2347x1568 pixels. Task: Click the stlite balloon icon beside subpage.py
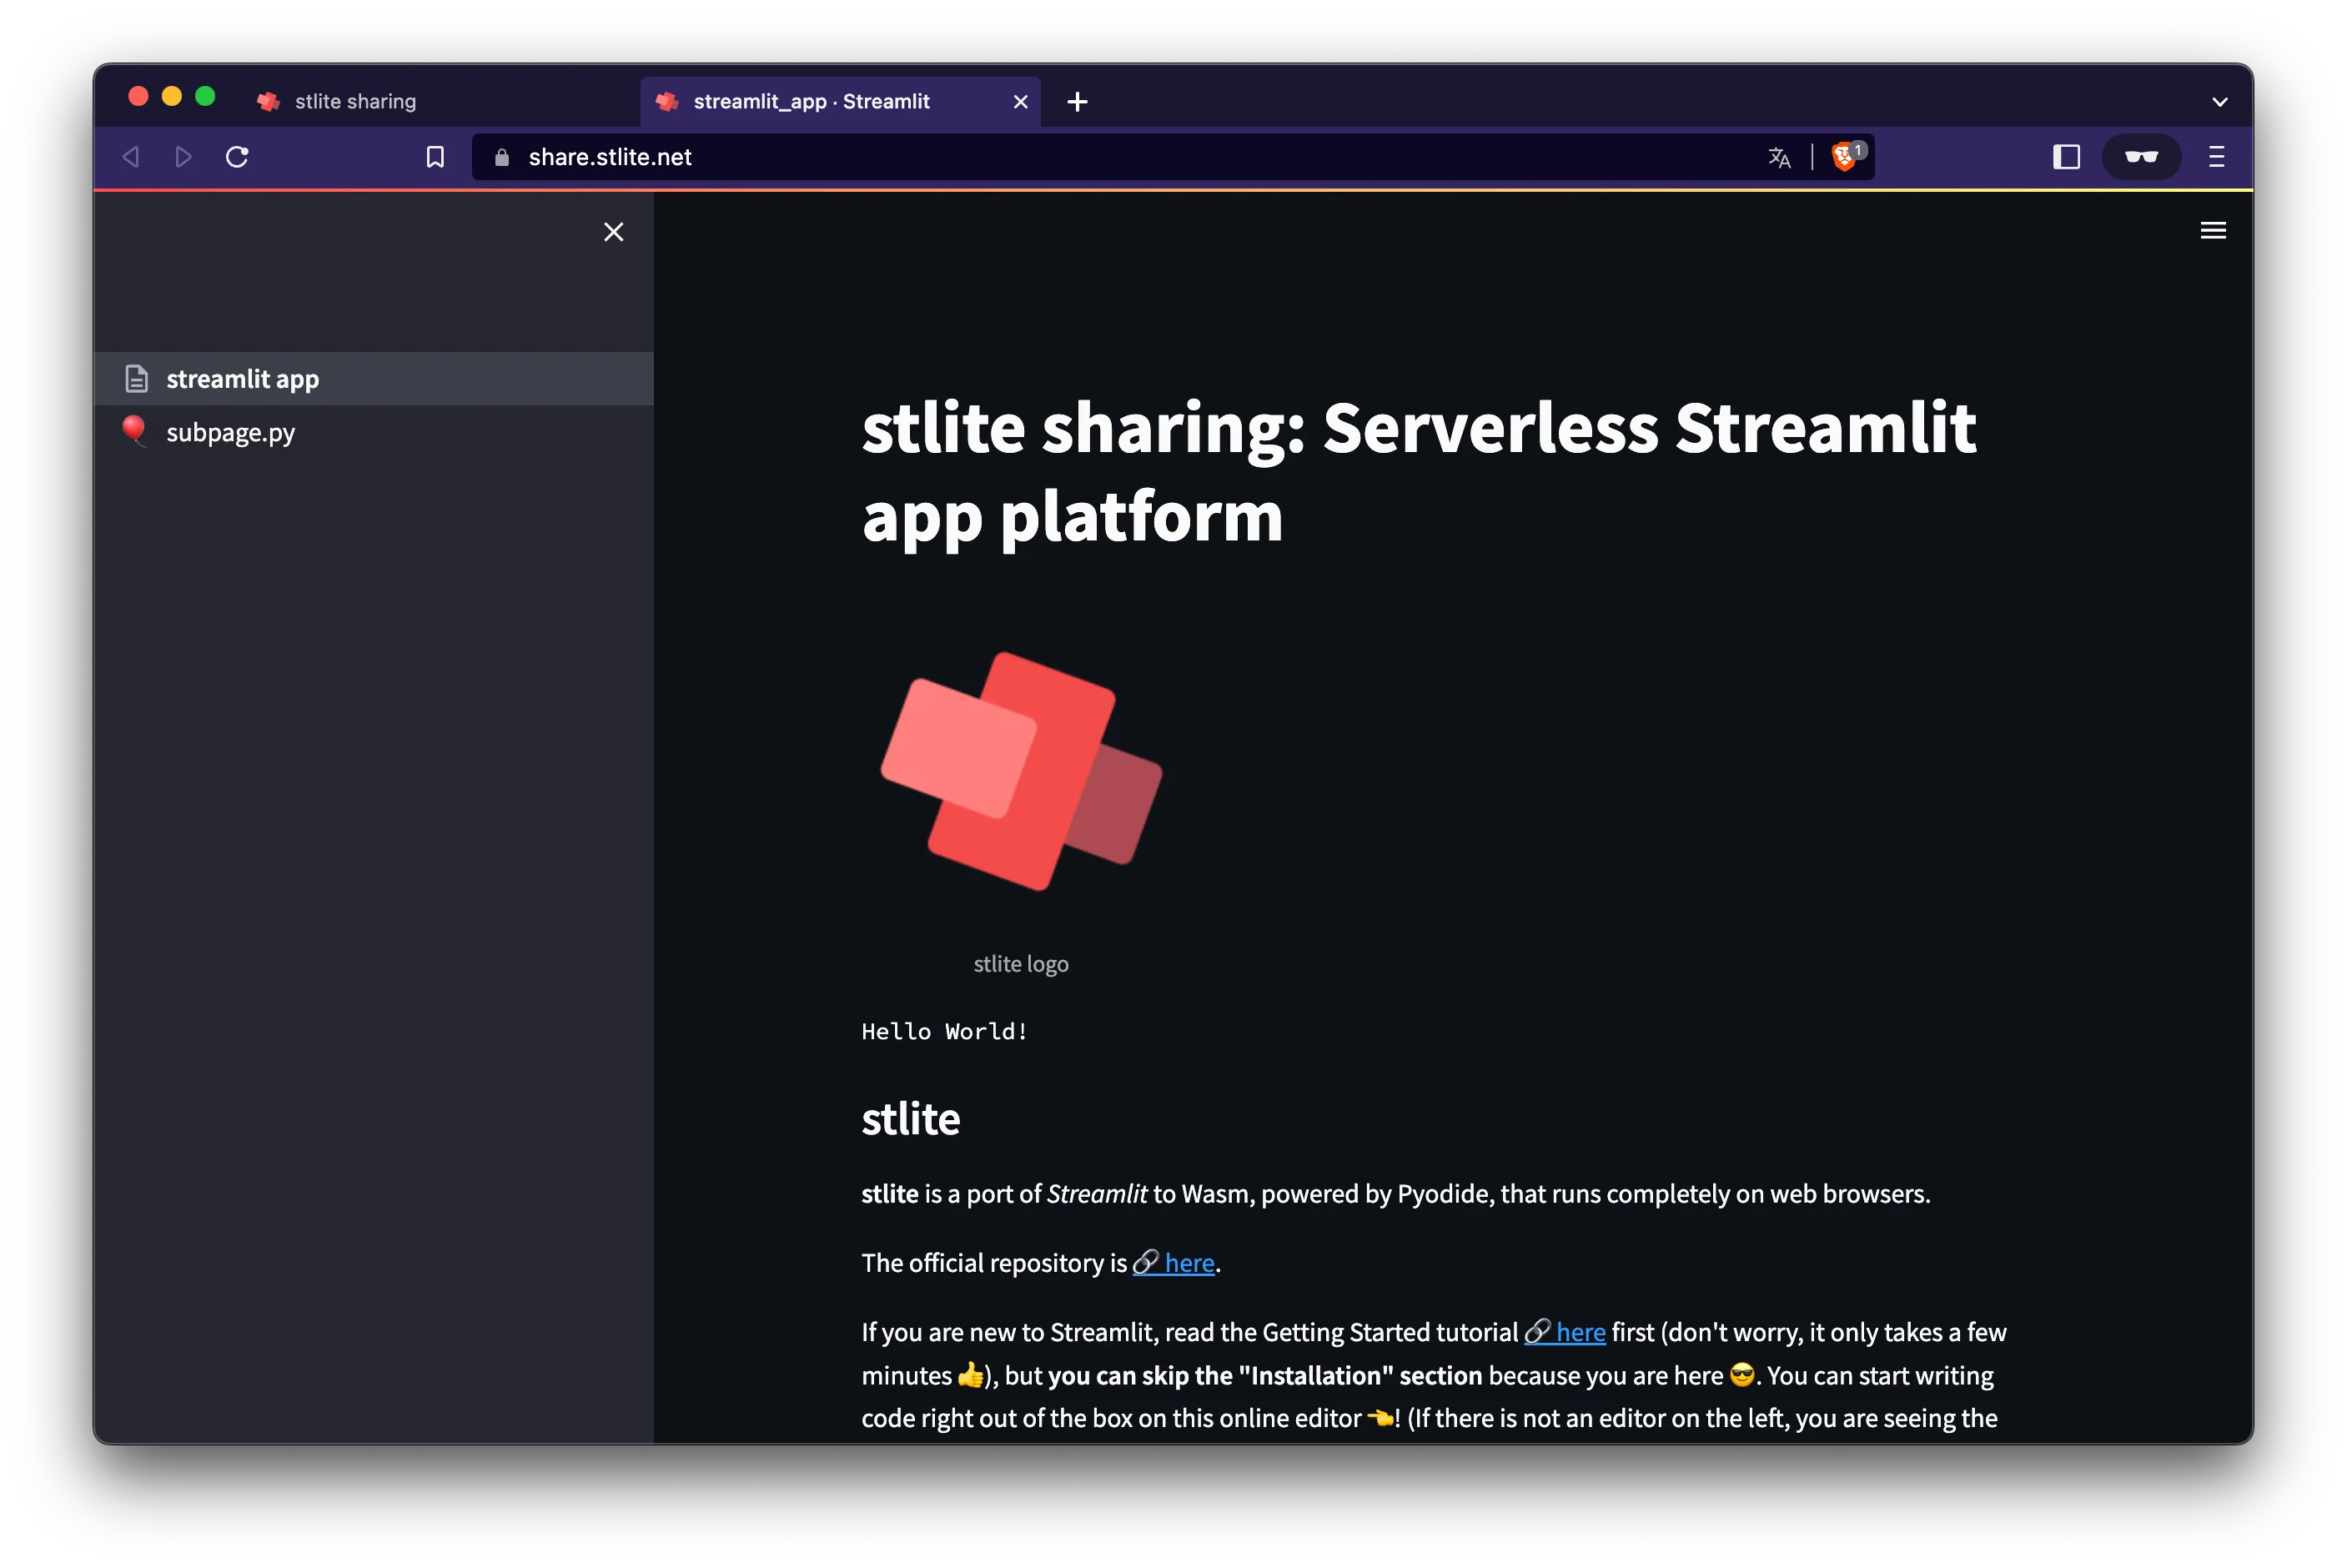point(136,432)
